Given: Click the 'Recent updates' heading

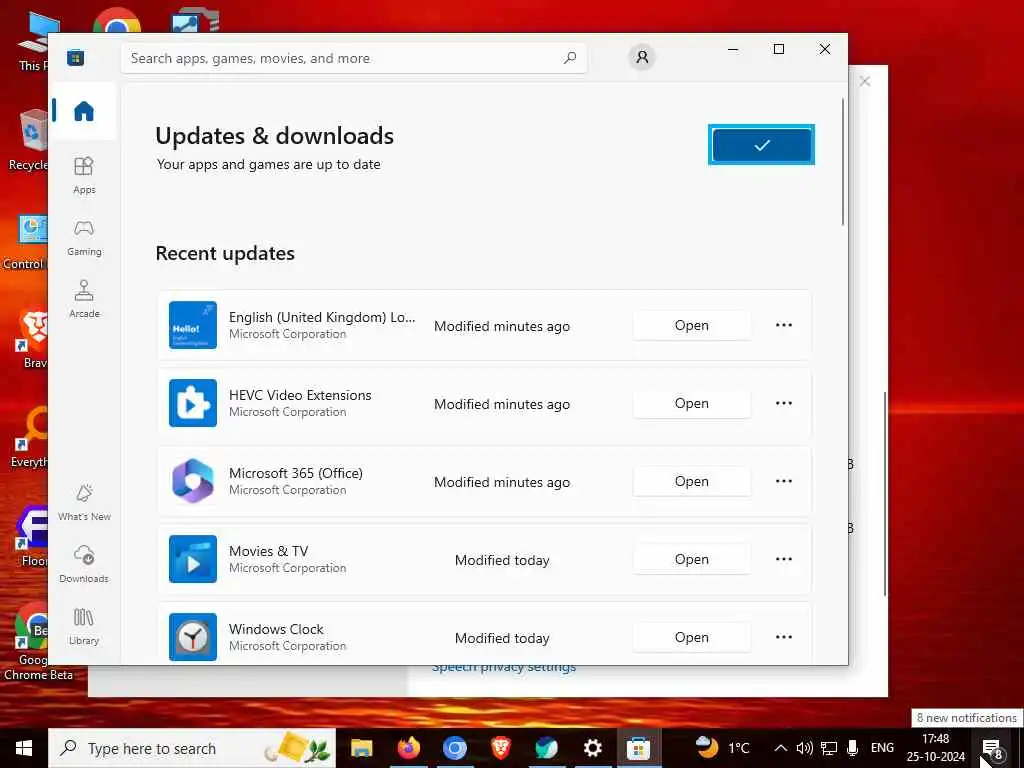Looking at the screenshot, I should 225,253.
